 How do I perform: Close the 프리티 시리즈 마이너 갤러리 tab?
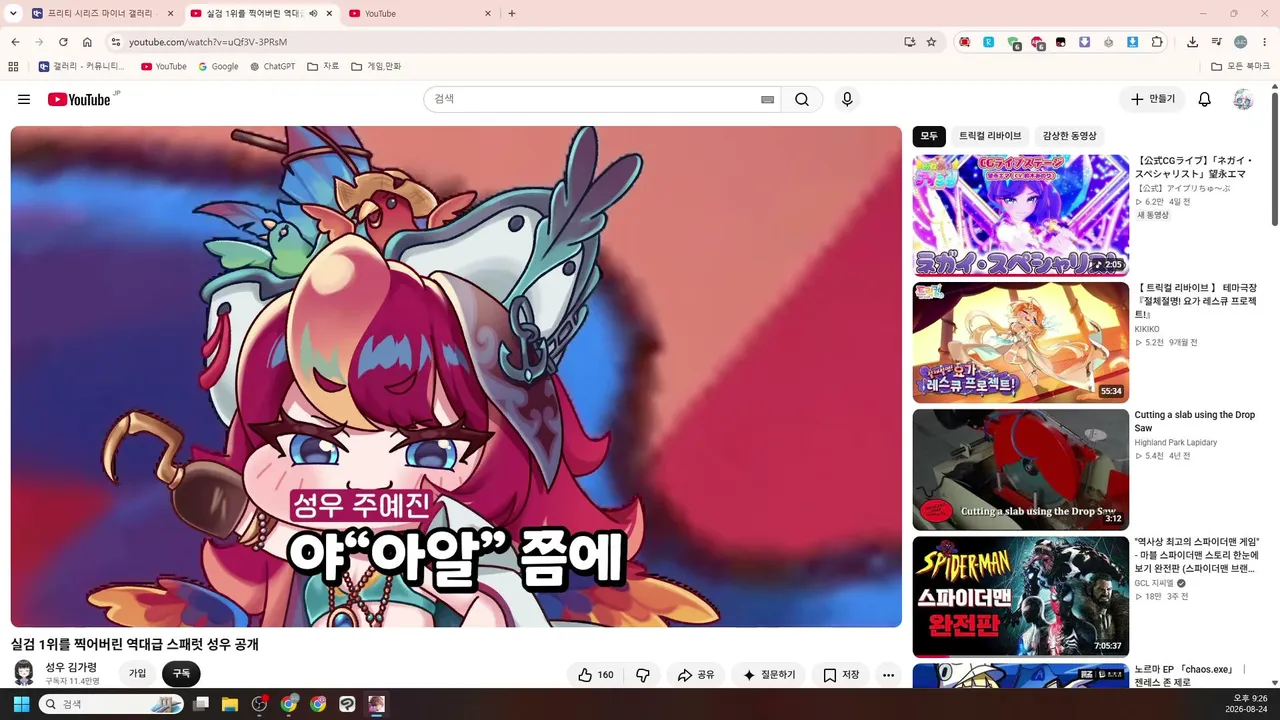(x=171, y=13)
